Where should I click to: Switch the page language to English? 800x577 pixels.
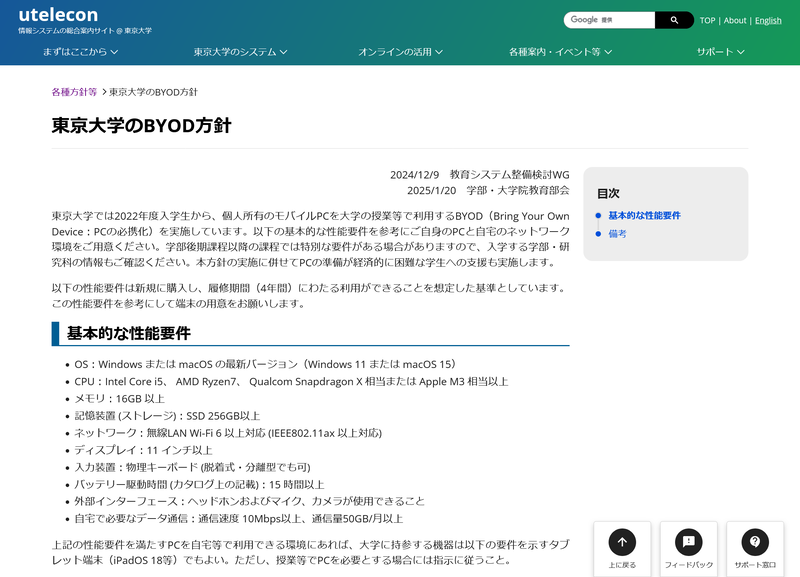tap(768, 19)
